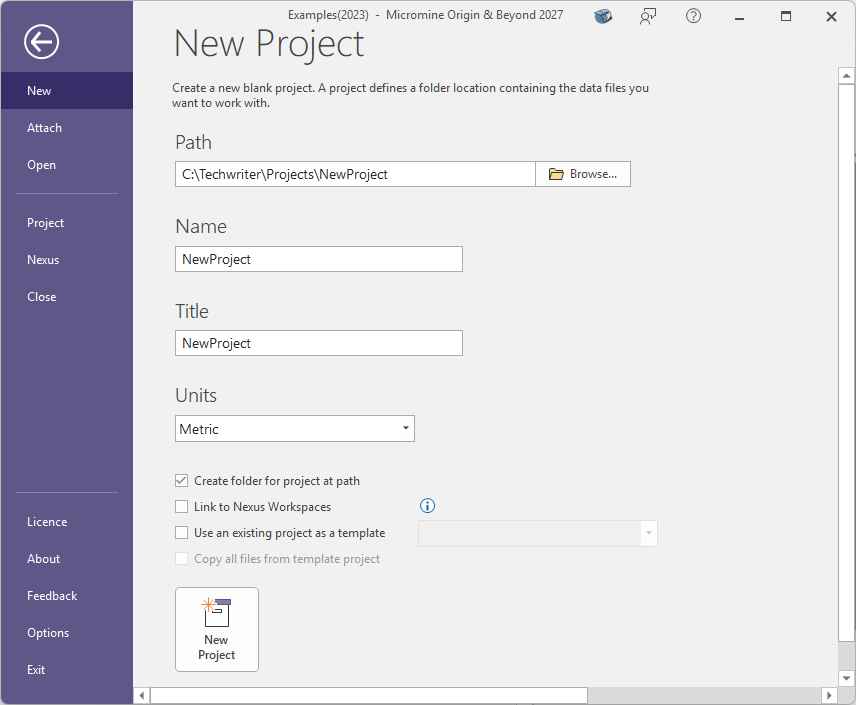Click the New Project button with the box icon
Viewport: 856px width, 705px height.
tap(217, 630)
